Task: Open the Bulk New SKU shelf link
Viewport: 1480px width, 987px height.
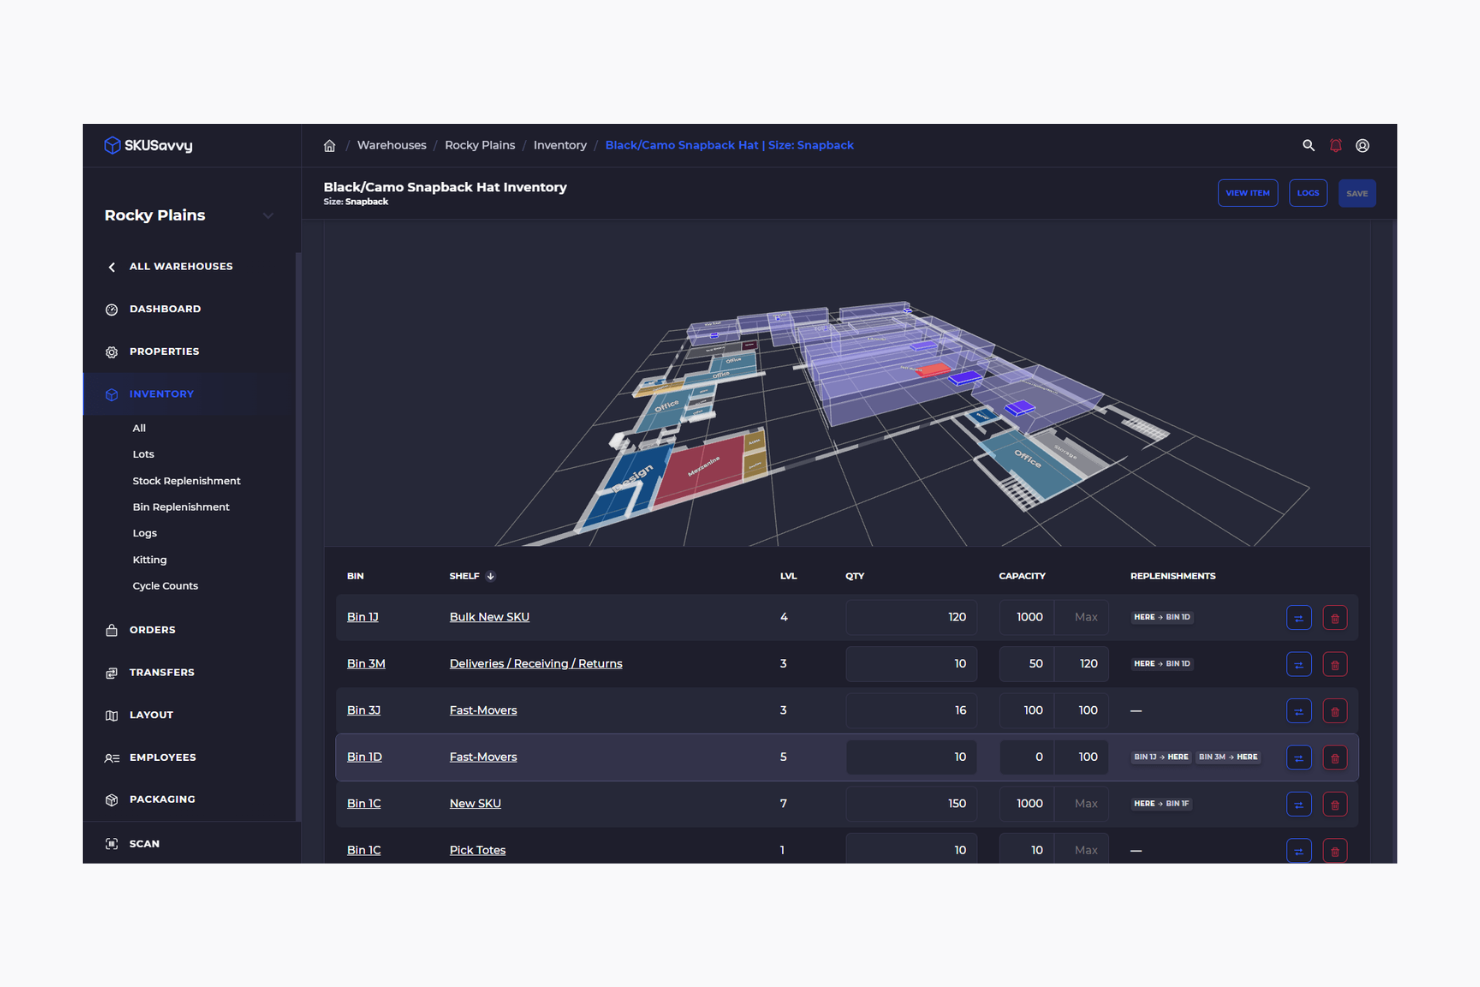Action: click(x=489, y=617)
